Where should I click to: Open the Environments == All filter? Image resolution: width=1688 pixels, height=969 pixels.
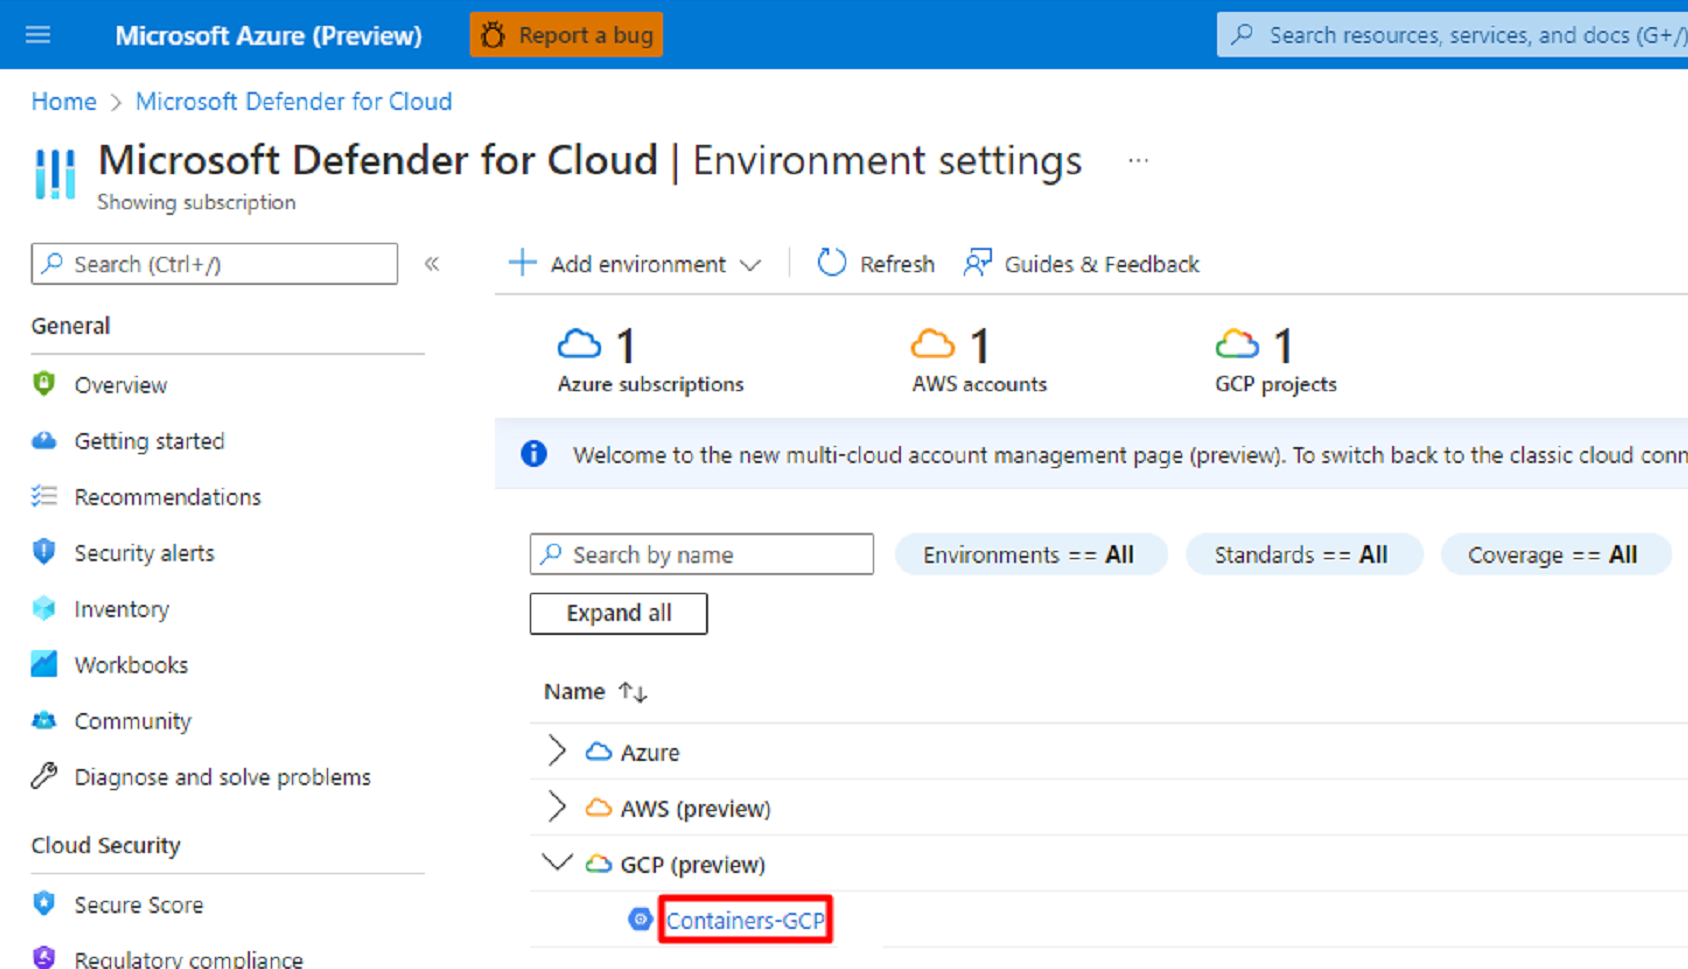[x=1030, y=555]
